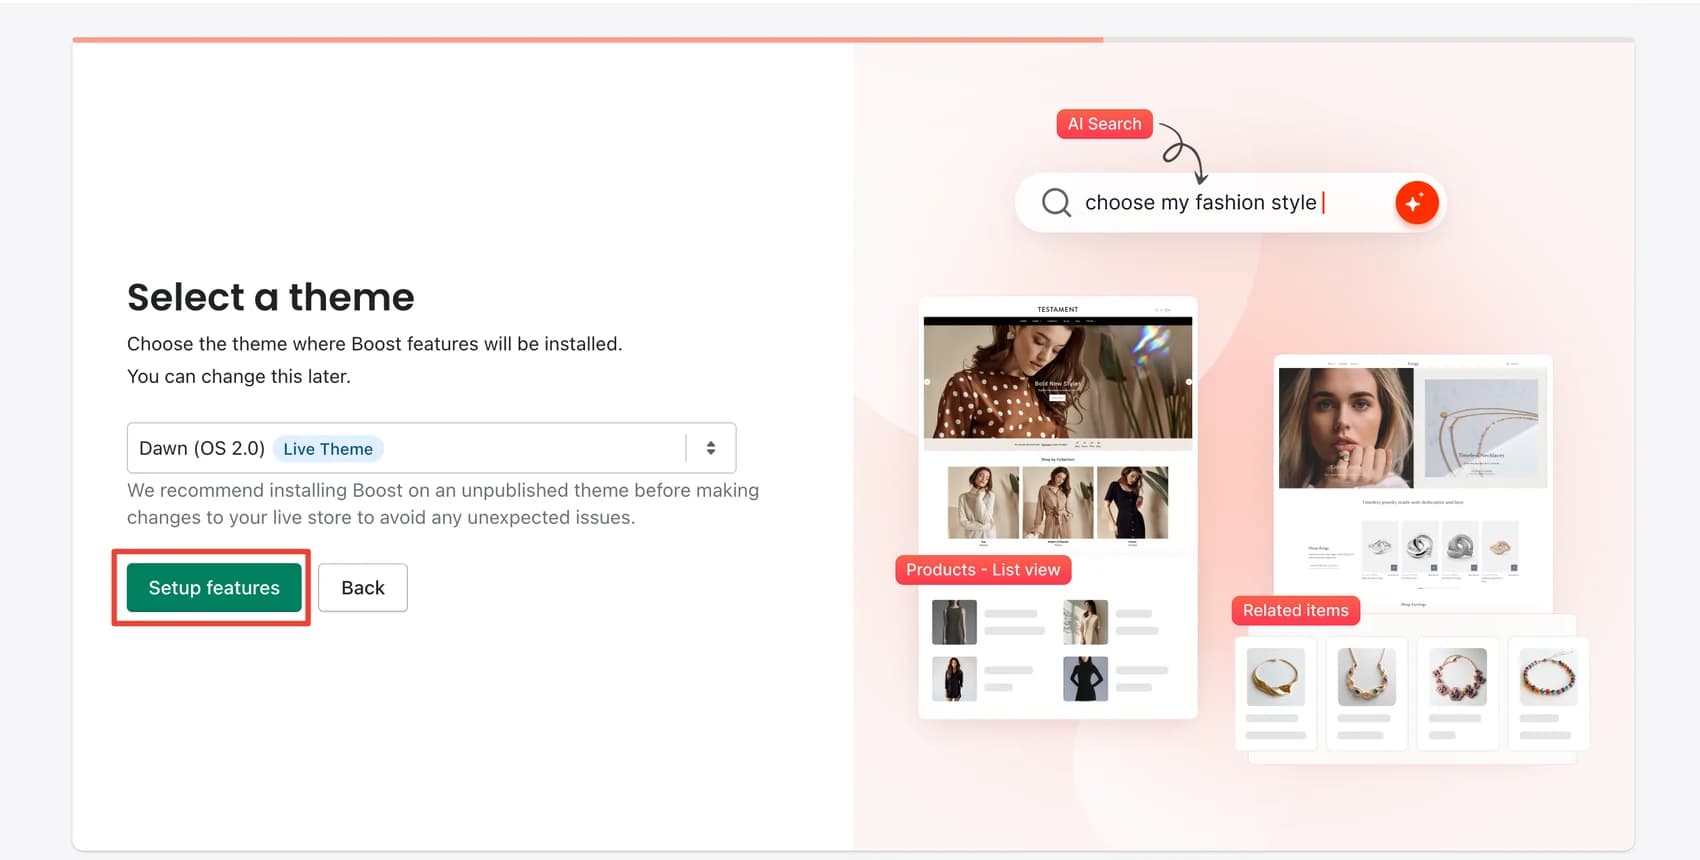Click the recommendation text about unpublished theme
This screenshot has width=1700, height=860.
pos(443,504)
